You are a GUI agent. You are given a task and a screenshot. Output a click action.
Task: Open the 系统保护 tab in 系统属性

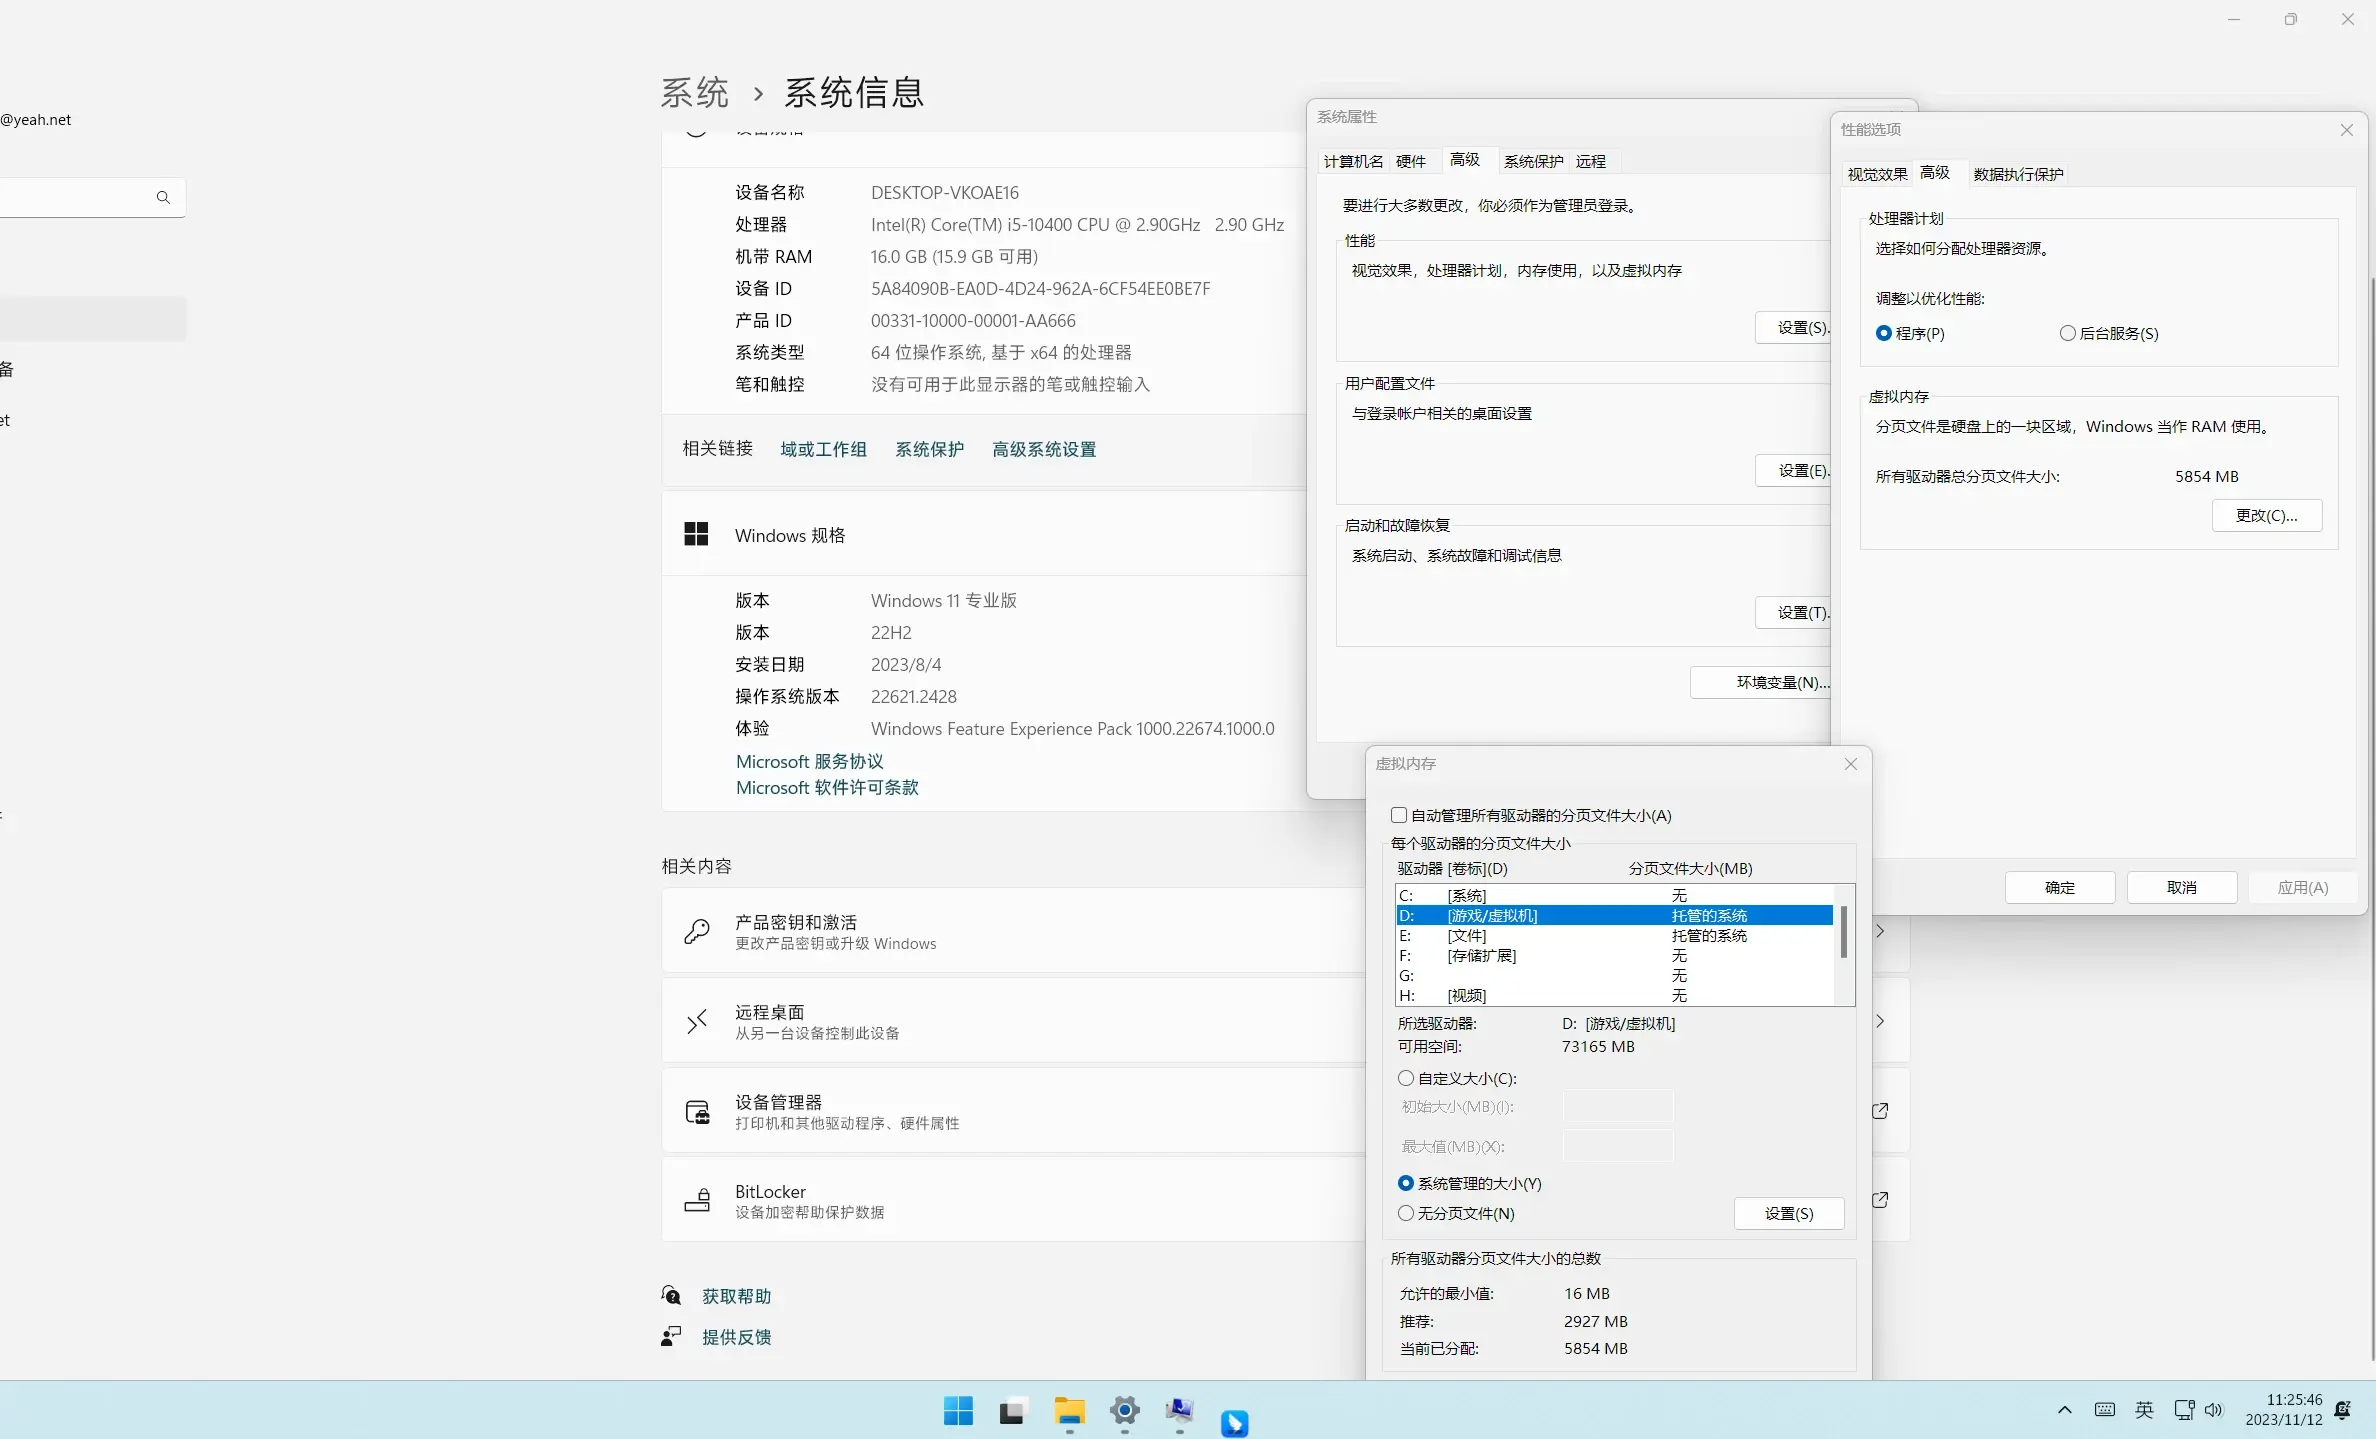1533,161
